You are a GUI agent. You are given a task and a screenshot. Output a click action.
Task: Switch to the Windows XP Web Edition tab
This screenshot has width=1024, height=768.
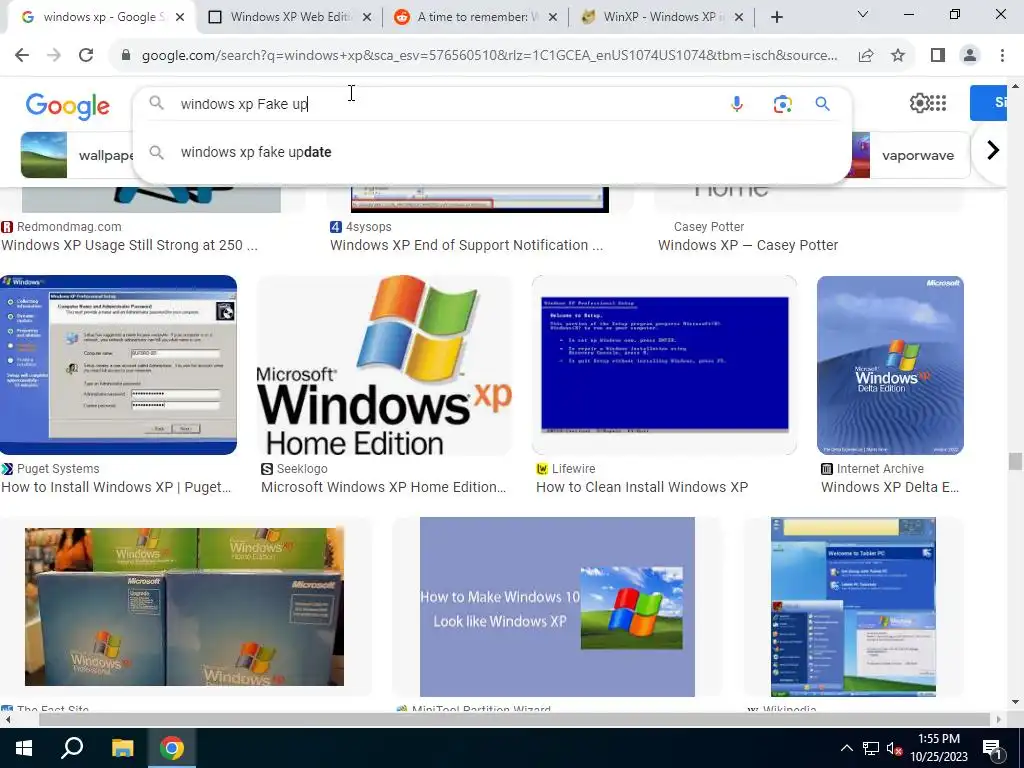[290, 17]
